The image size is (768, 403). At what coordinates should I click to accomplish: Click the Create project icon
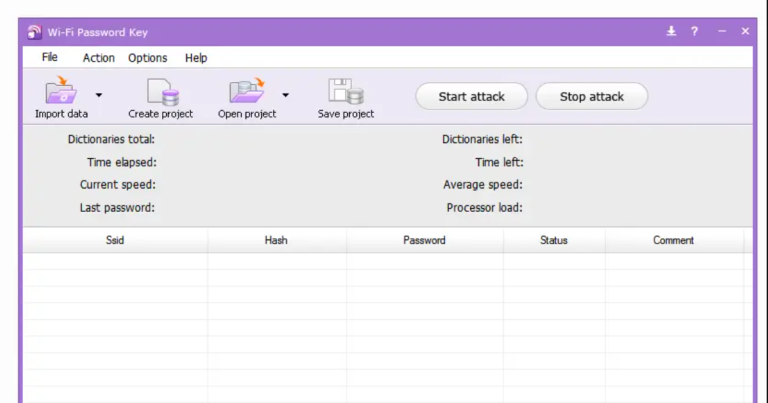(x=163, y=92)
